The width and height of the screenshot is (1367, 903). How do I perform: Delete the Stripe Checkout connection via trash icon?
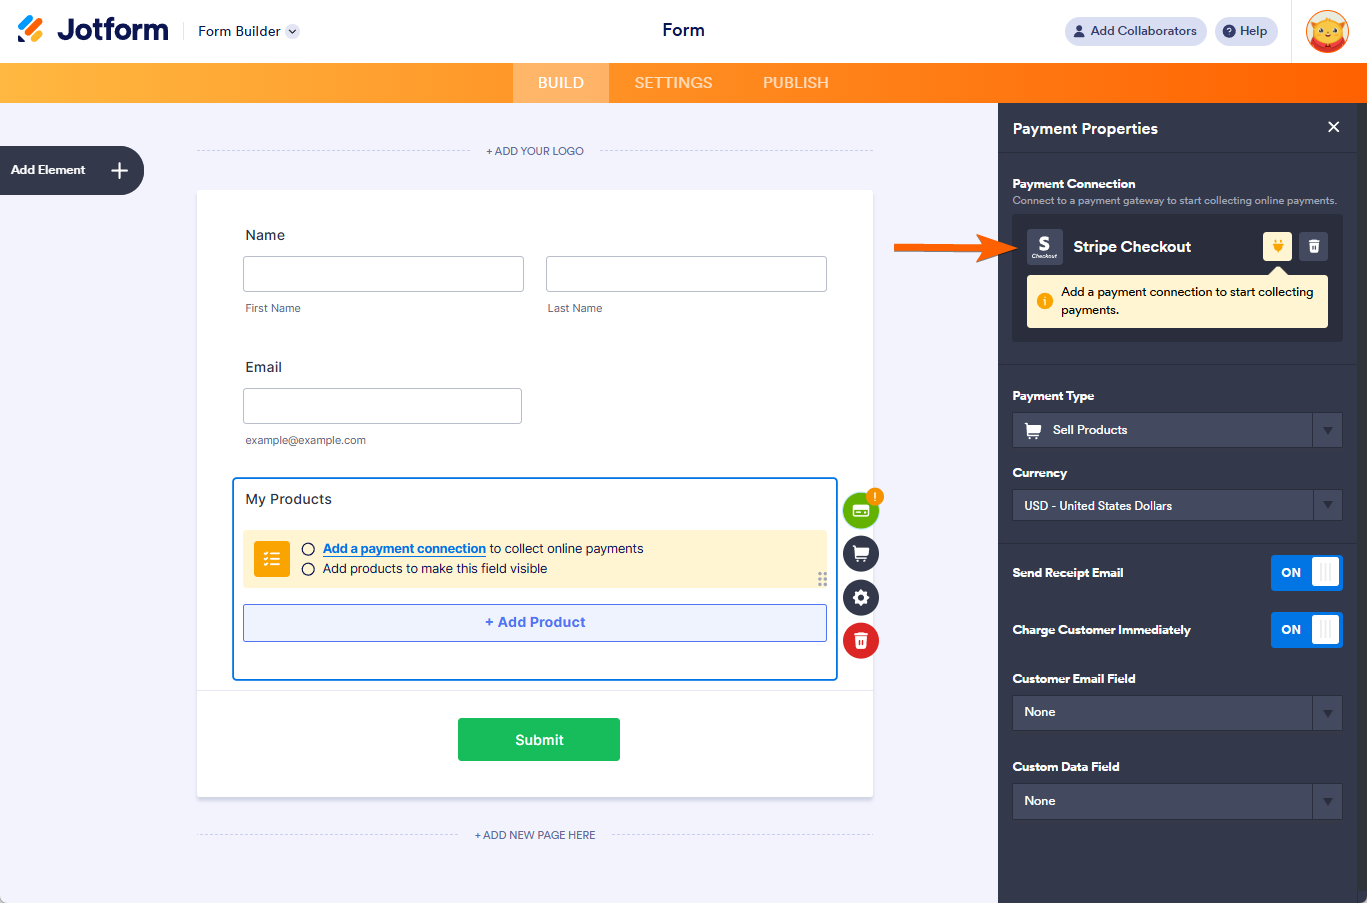tap(1313, 246)
